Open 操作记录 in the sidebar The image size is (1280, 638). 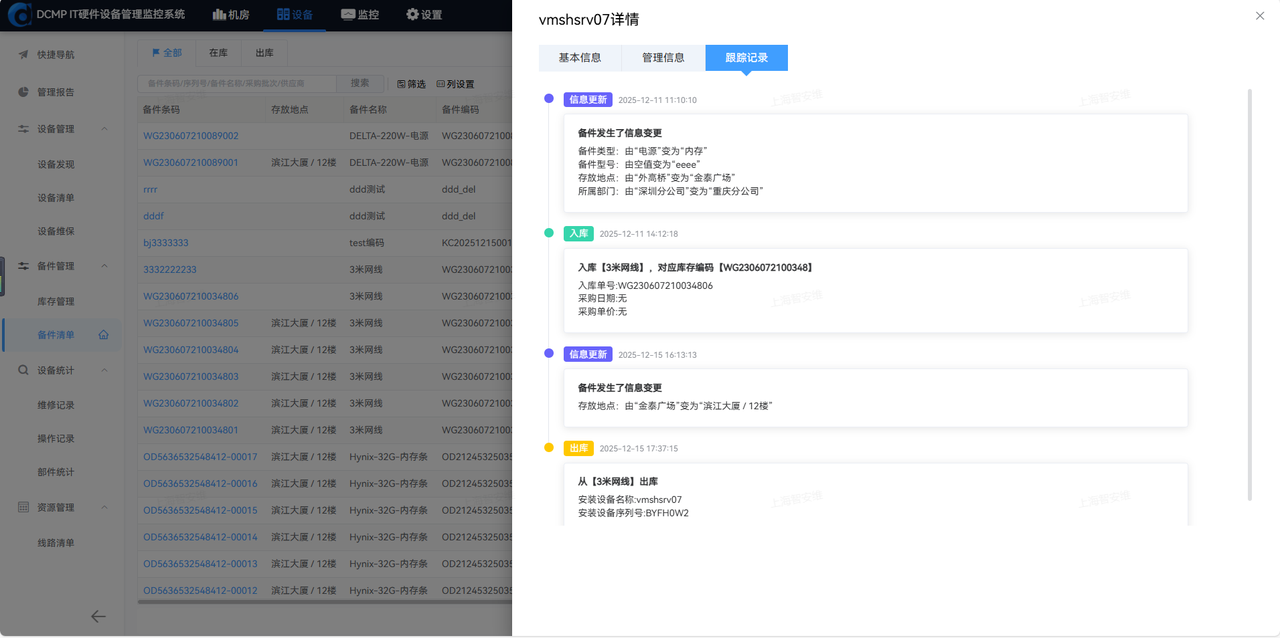(x=56, y=438)
